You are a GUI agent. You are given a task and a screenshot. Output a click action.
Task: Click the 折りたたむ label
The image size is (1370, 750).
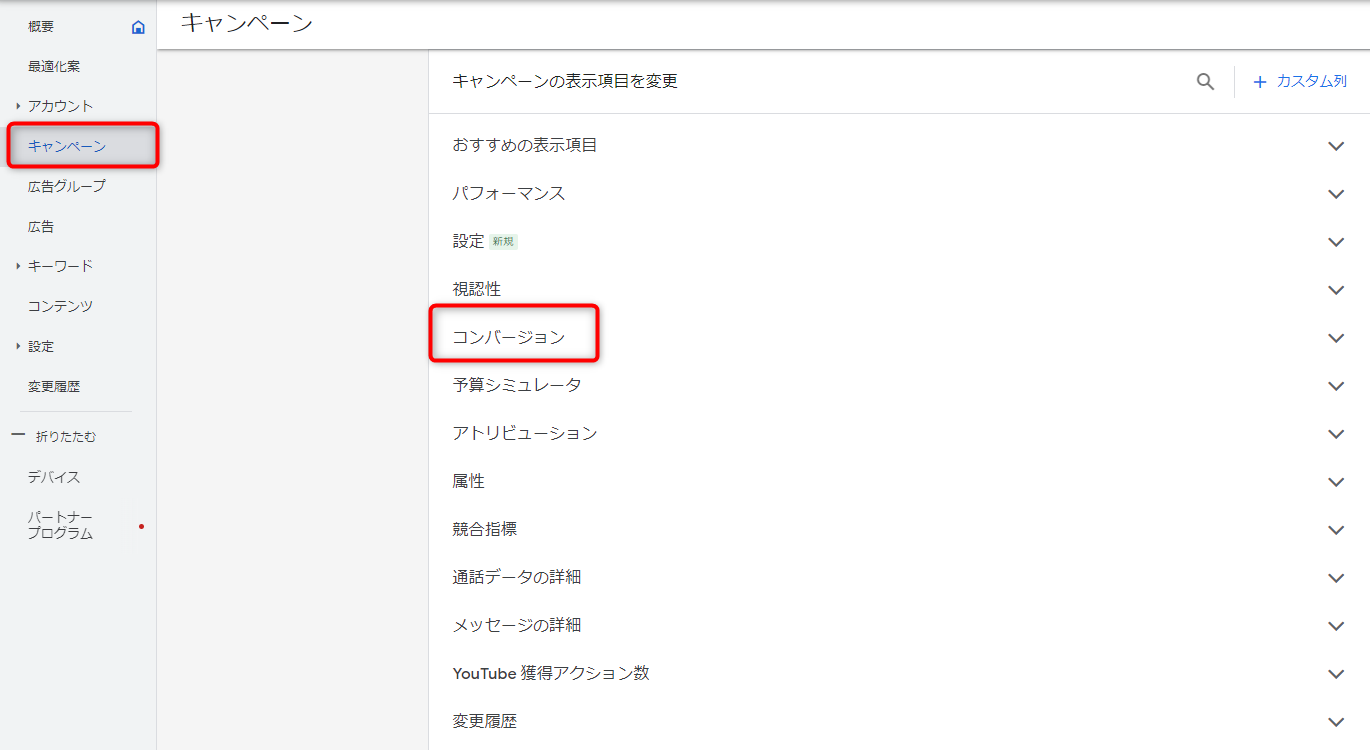[x=66, y=437]
